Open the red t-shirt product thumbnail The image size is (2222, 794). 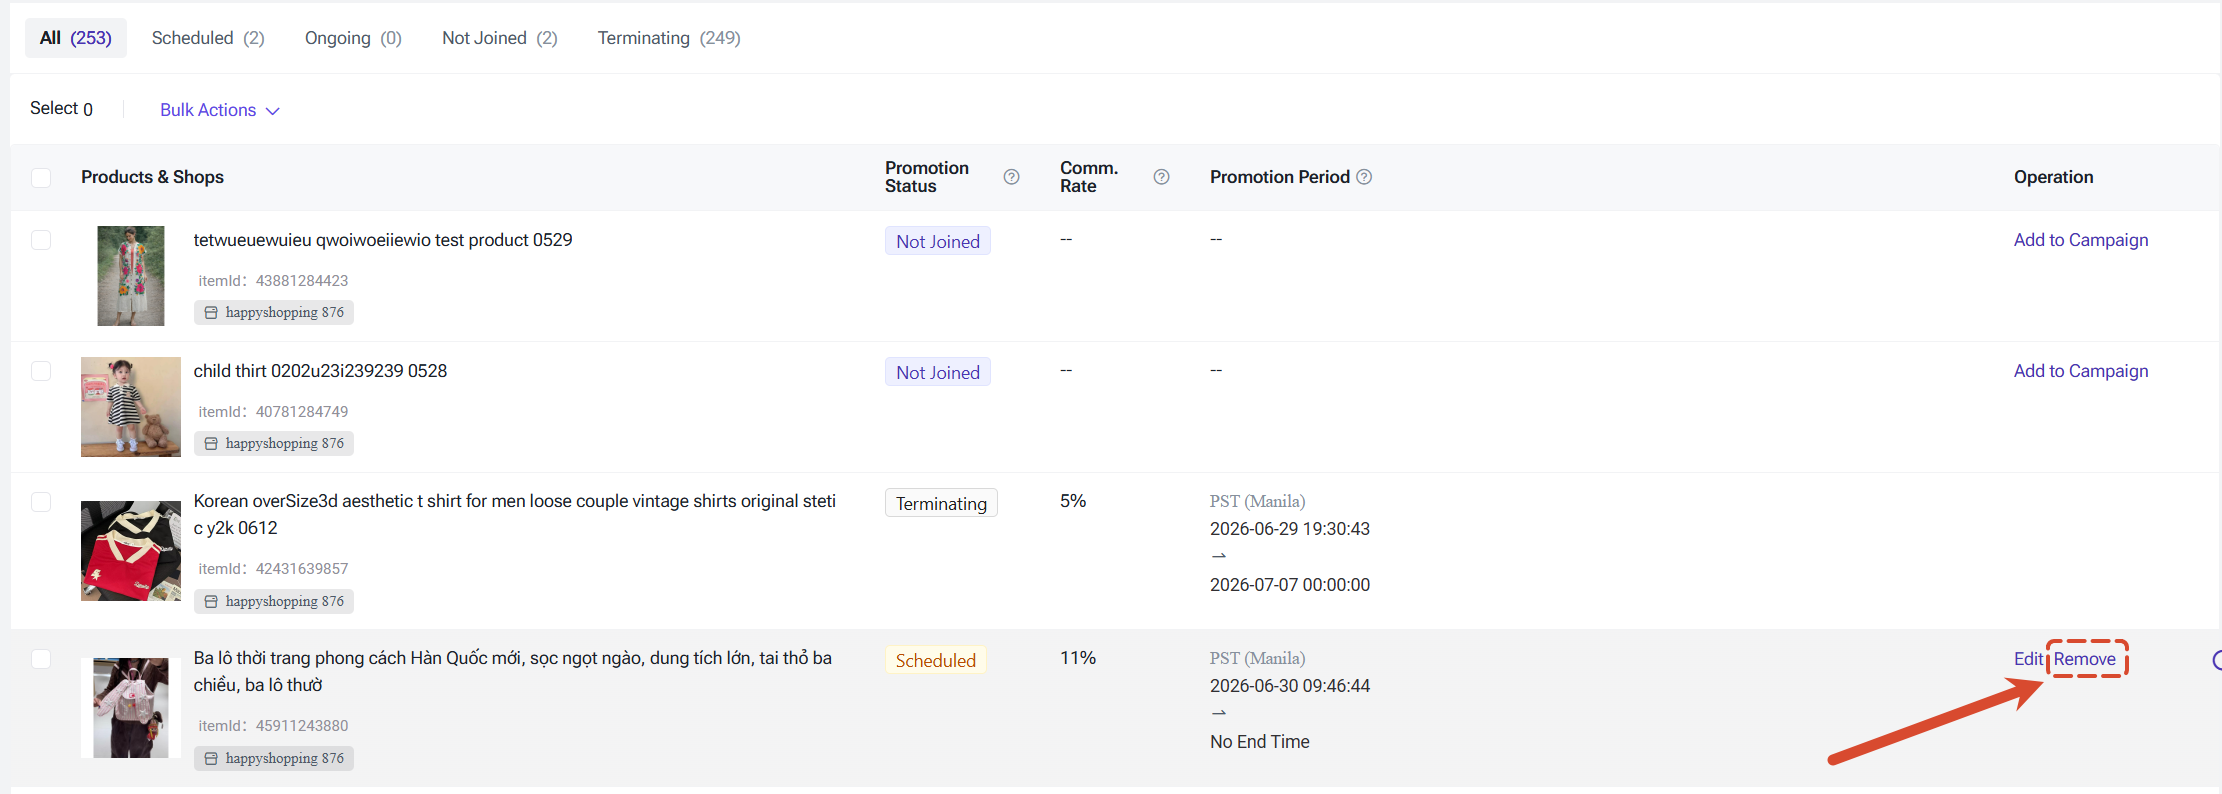[131, 551]
